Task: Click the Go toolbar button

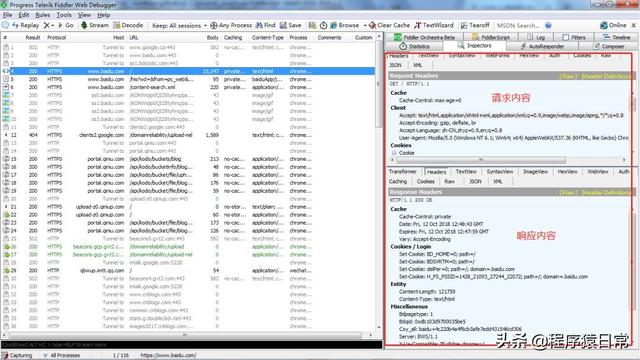Action: click(x=66, y=25)
